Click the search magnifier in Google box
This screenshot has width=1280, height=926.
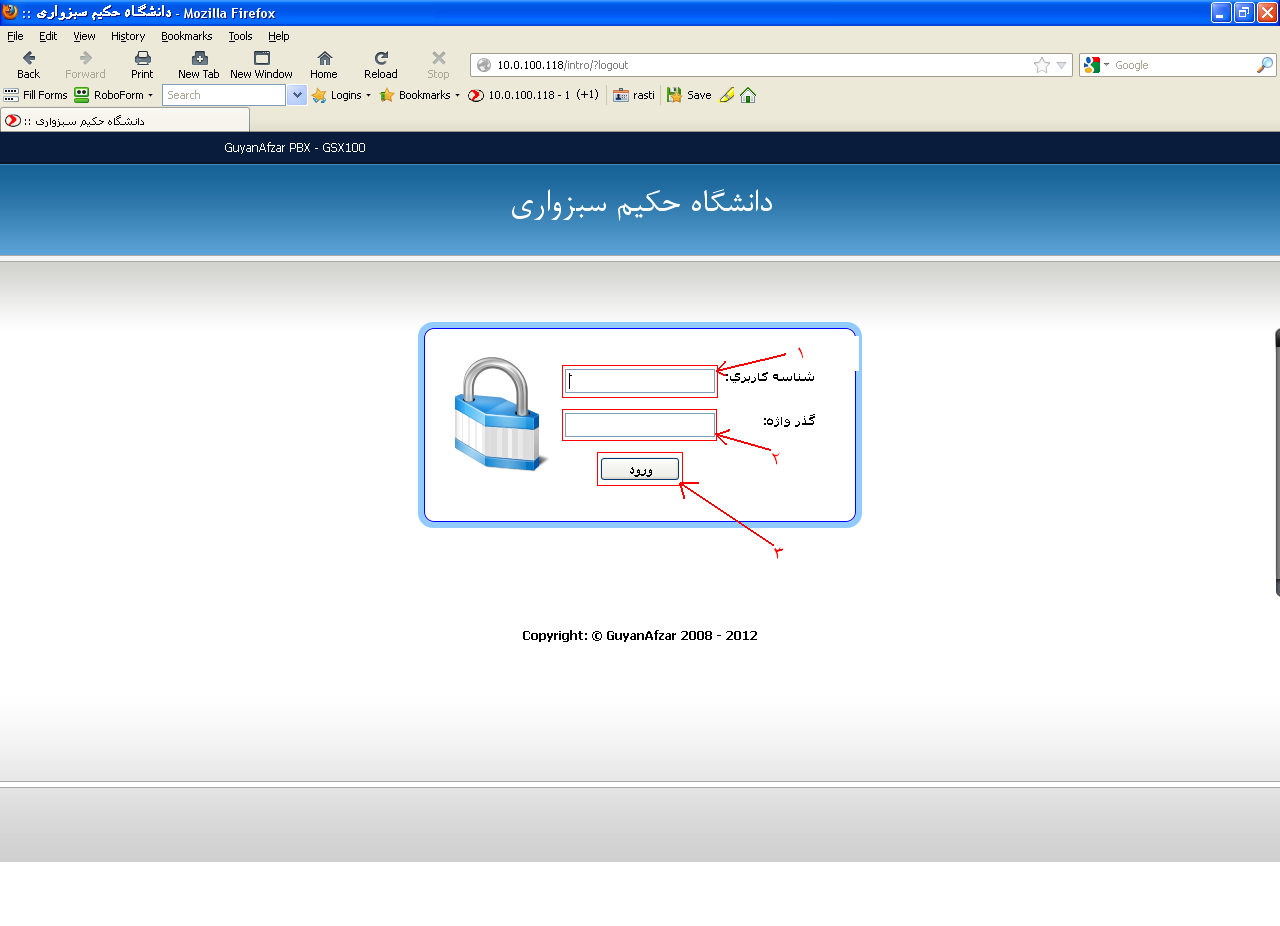[1265, 65]
